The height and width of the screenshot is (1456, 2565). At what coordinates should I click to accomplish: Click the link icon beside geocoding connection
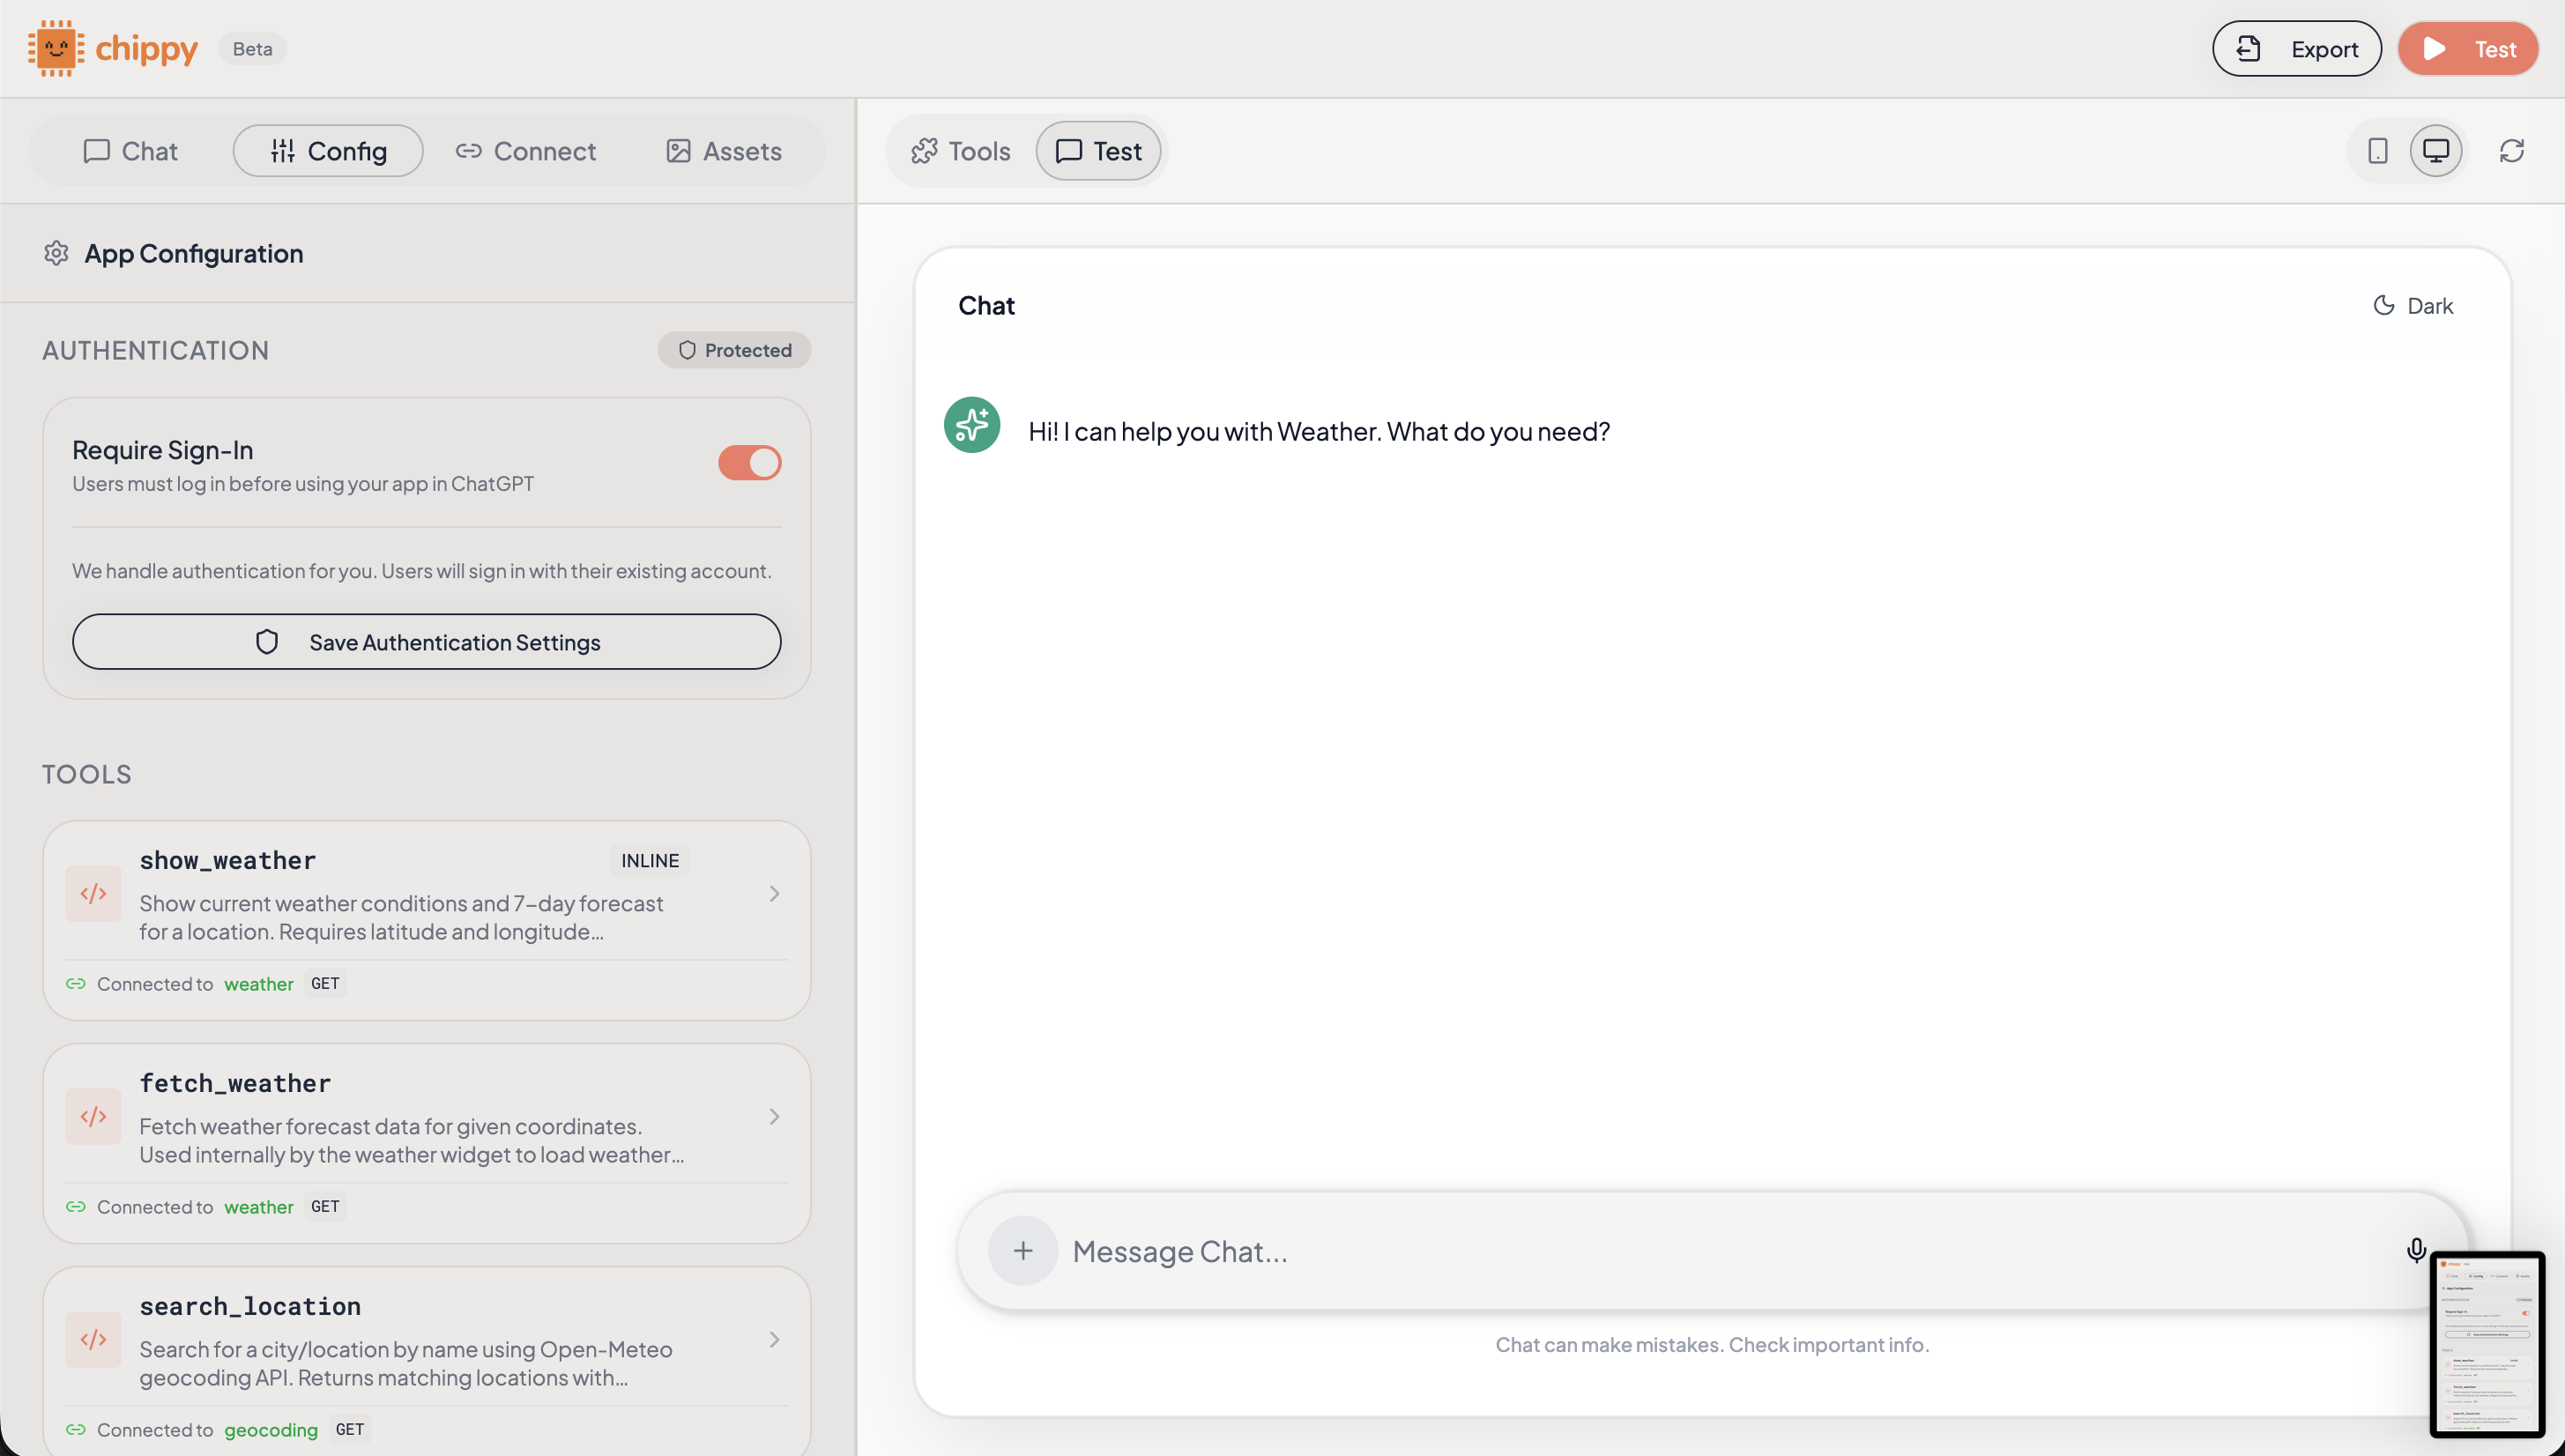tap(76, 1430)
